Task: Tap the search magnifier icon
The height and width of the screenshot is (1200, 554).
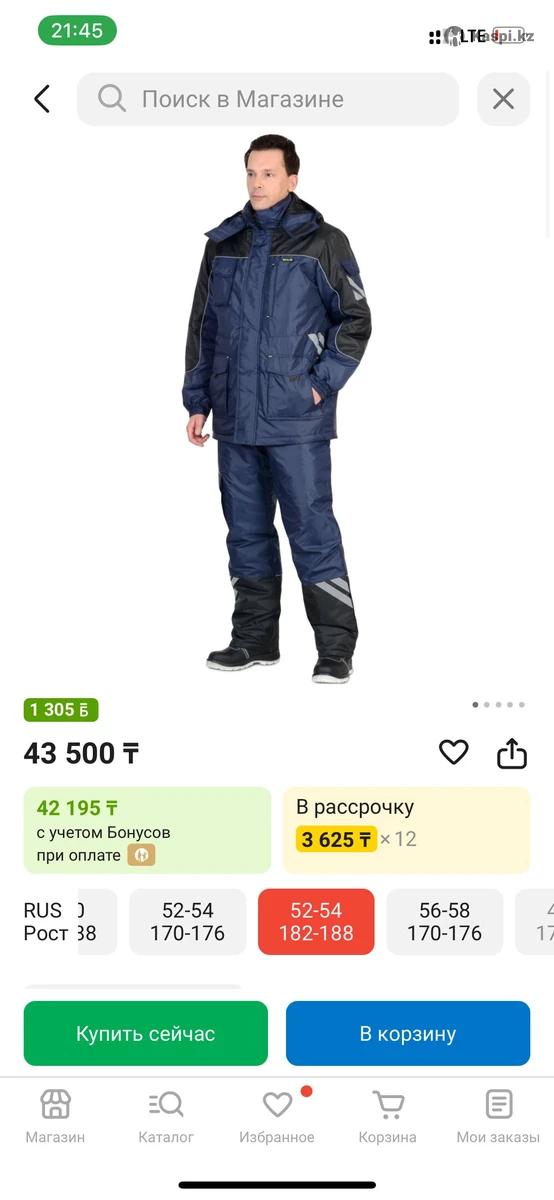Action: pyautogui.click(x=112, y=98)
